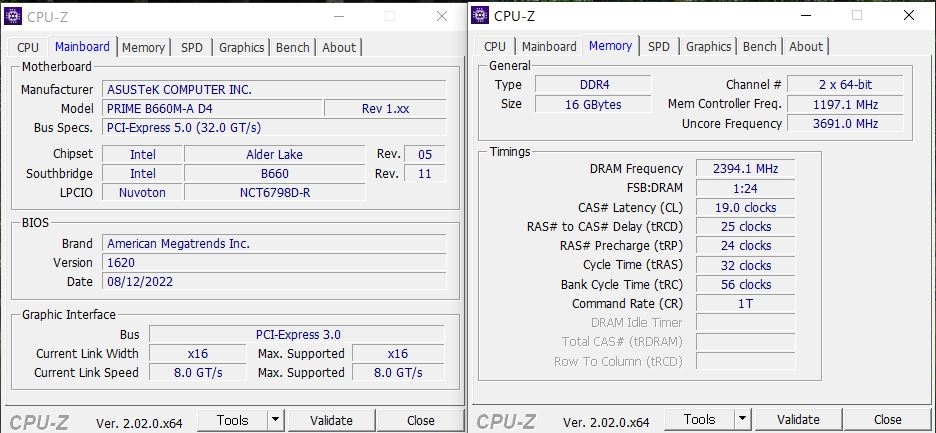Image resolution: width=936 pixels, height=433 pixels.
Task: Open the Bench tab in right window
Action: (x=760, y=46)
